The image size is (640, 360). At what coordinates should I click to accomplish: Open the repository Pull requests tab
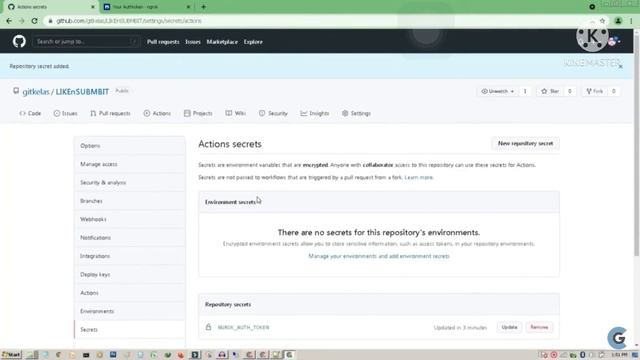point(110,113)
